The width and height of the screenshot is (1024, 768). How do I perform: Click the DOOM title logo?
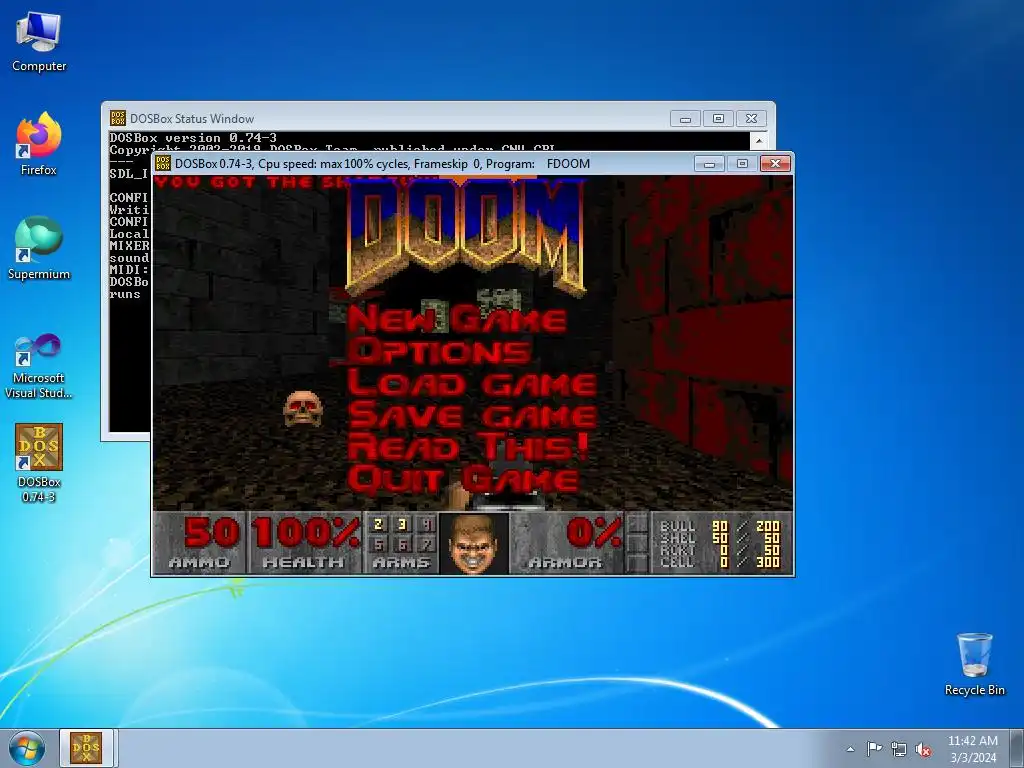[x=465, y=235]
